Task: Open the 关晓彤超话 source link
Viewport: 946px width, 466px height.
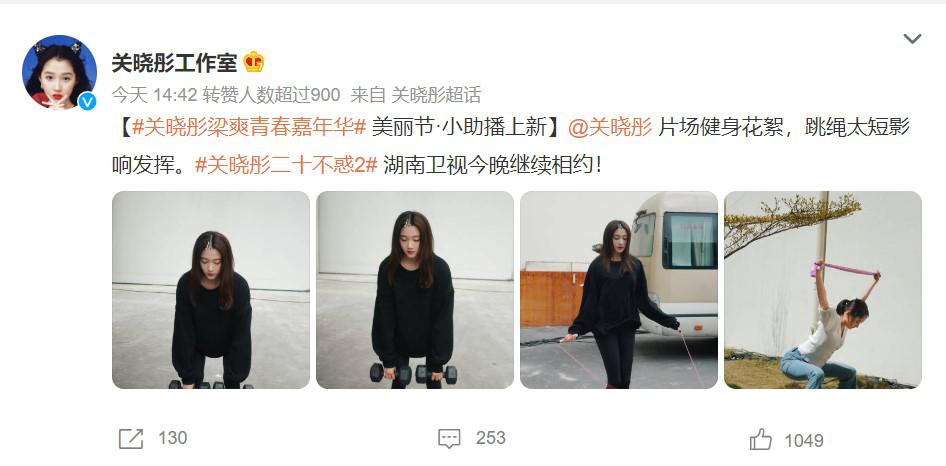Action: click(436, 94)
